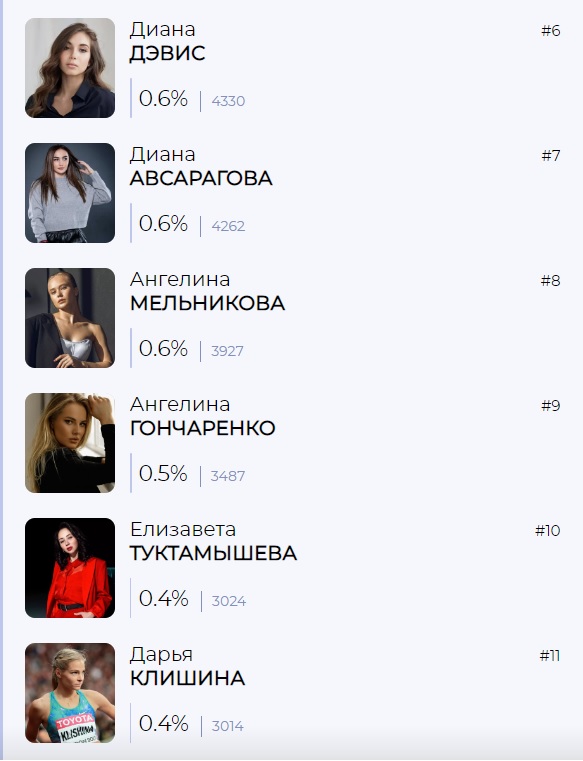Viewport: 583px width, 761px height.
Task: Select the ГОНЧАРЕНКО name link
Action: pyautogui.click(x=202, y=428)
